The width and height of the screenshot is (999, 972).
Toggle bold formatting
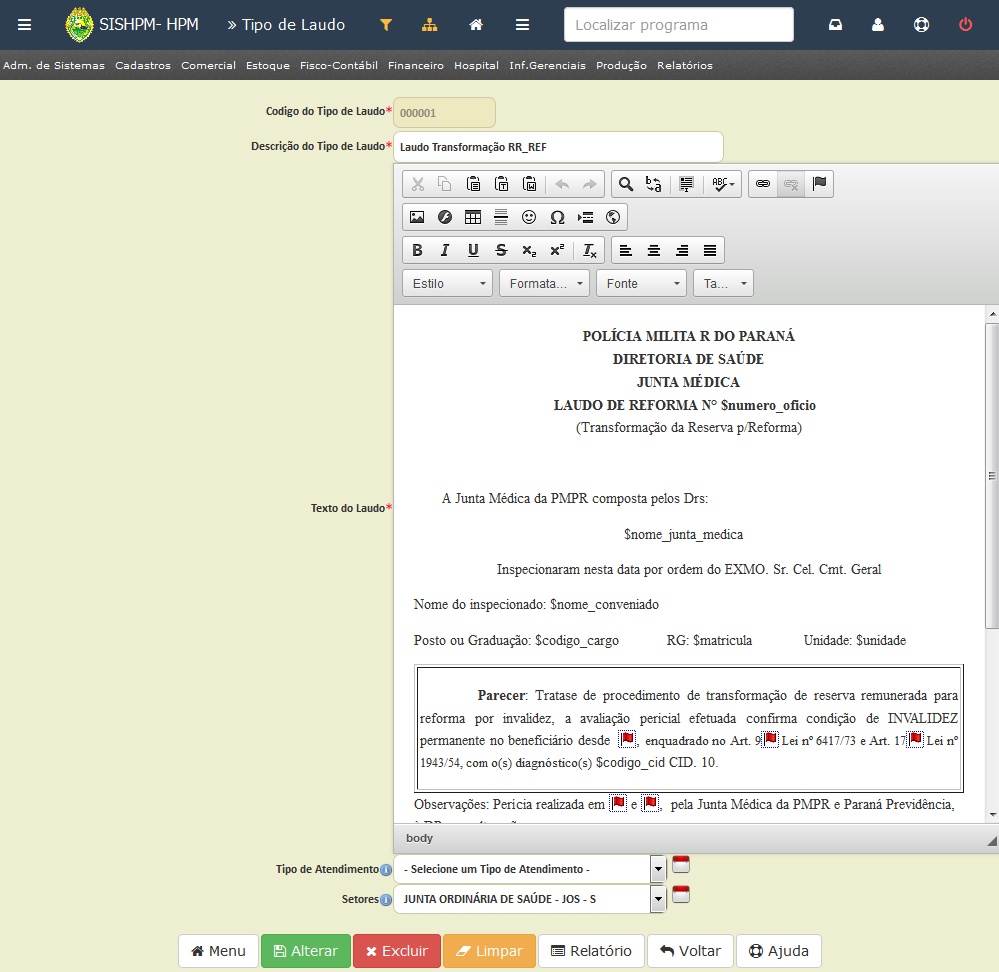pyautogui.click(x=417, y=250)
